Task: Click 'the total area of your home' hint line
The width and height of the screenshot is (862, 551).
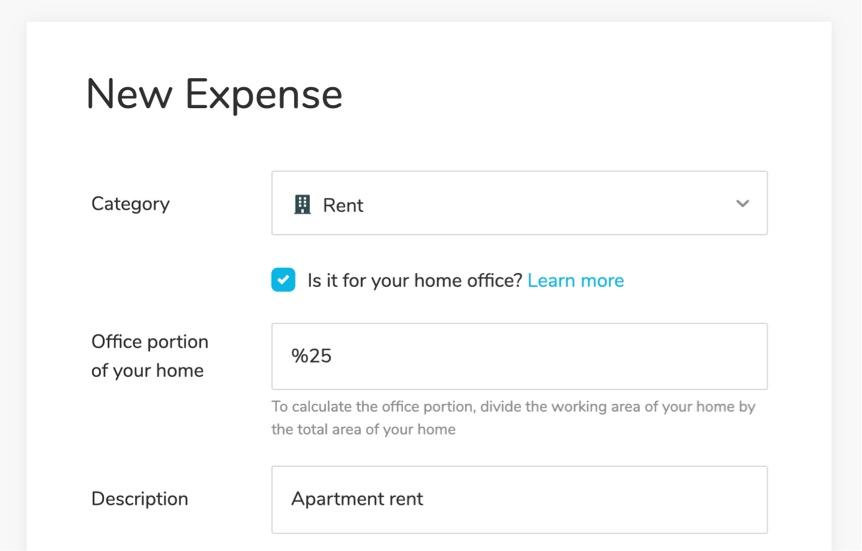Action: point(363,429)
